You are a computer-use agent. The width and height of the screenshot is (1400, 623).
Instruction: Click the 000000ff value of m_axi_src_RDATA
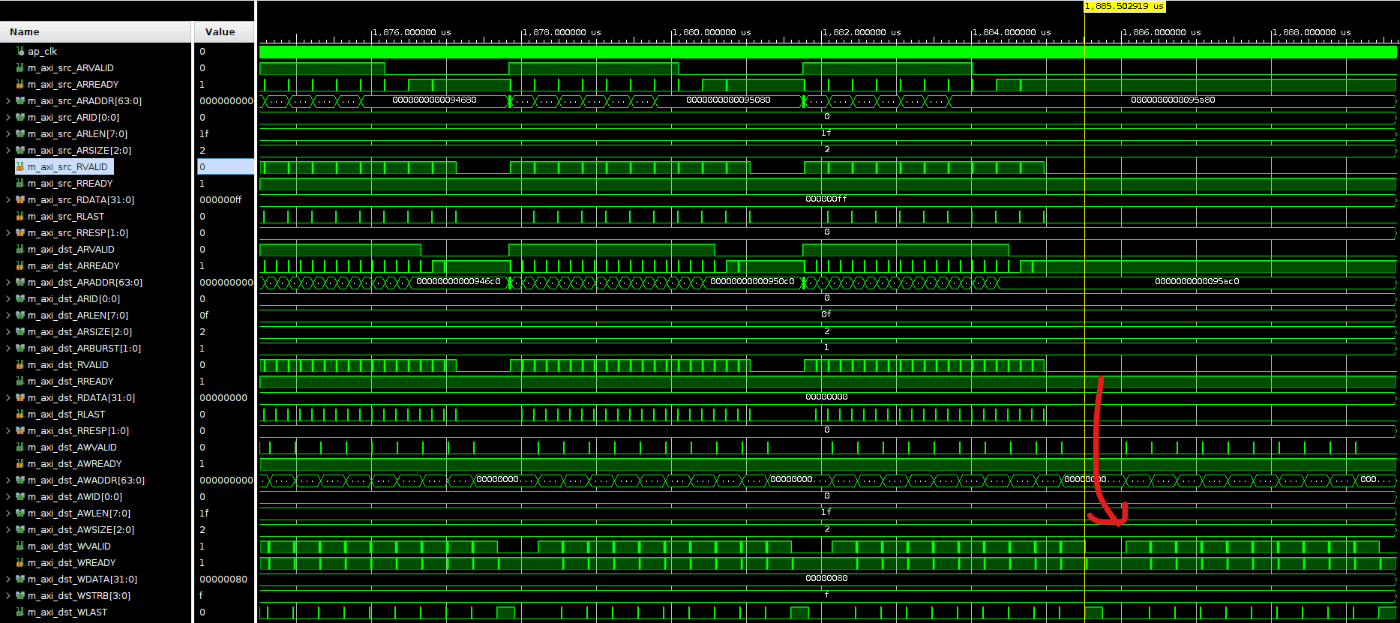point(220,199)
